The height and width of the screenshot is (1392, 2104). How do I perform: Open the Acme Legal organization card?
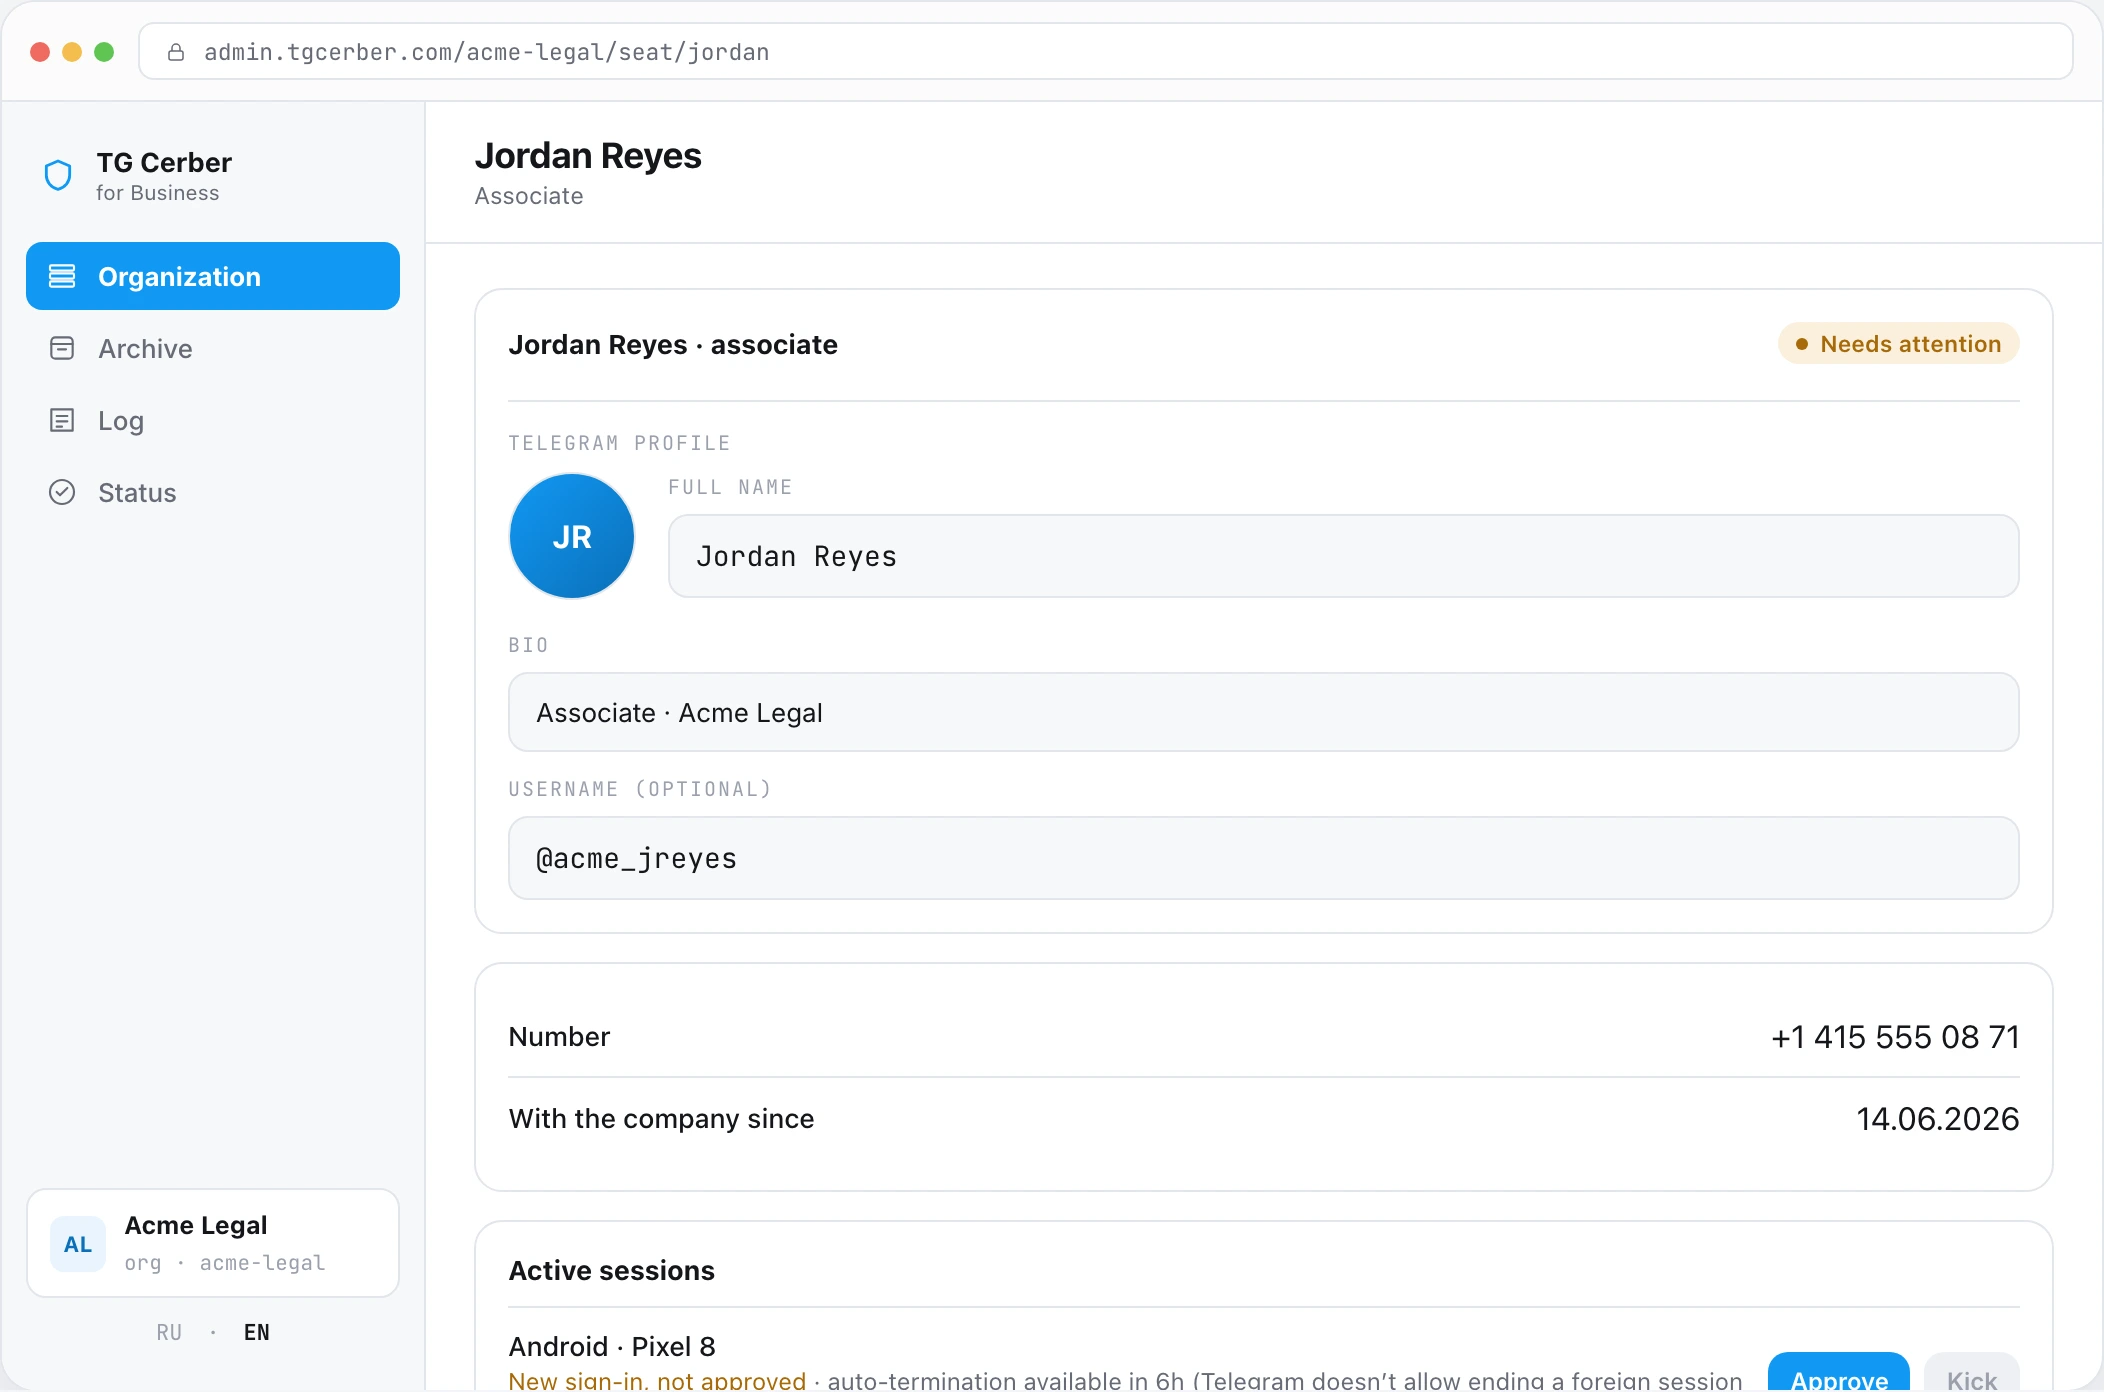click(213, 1243)
